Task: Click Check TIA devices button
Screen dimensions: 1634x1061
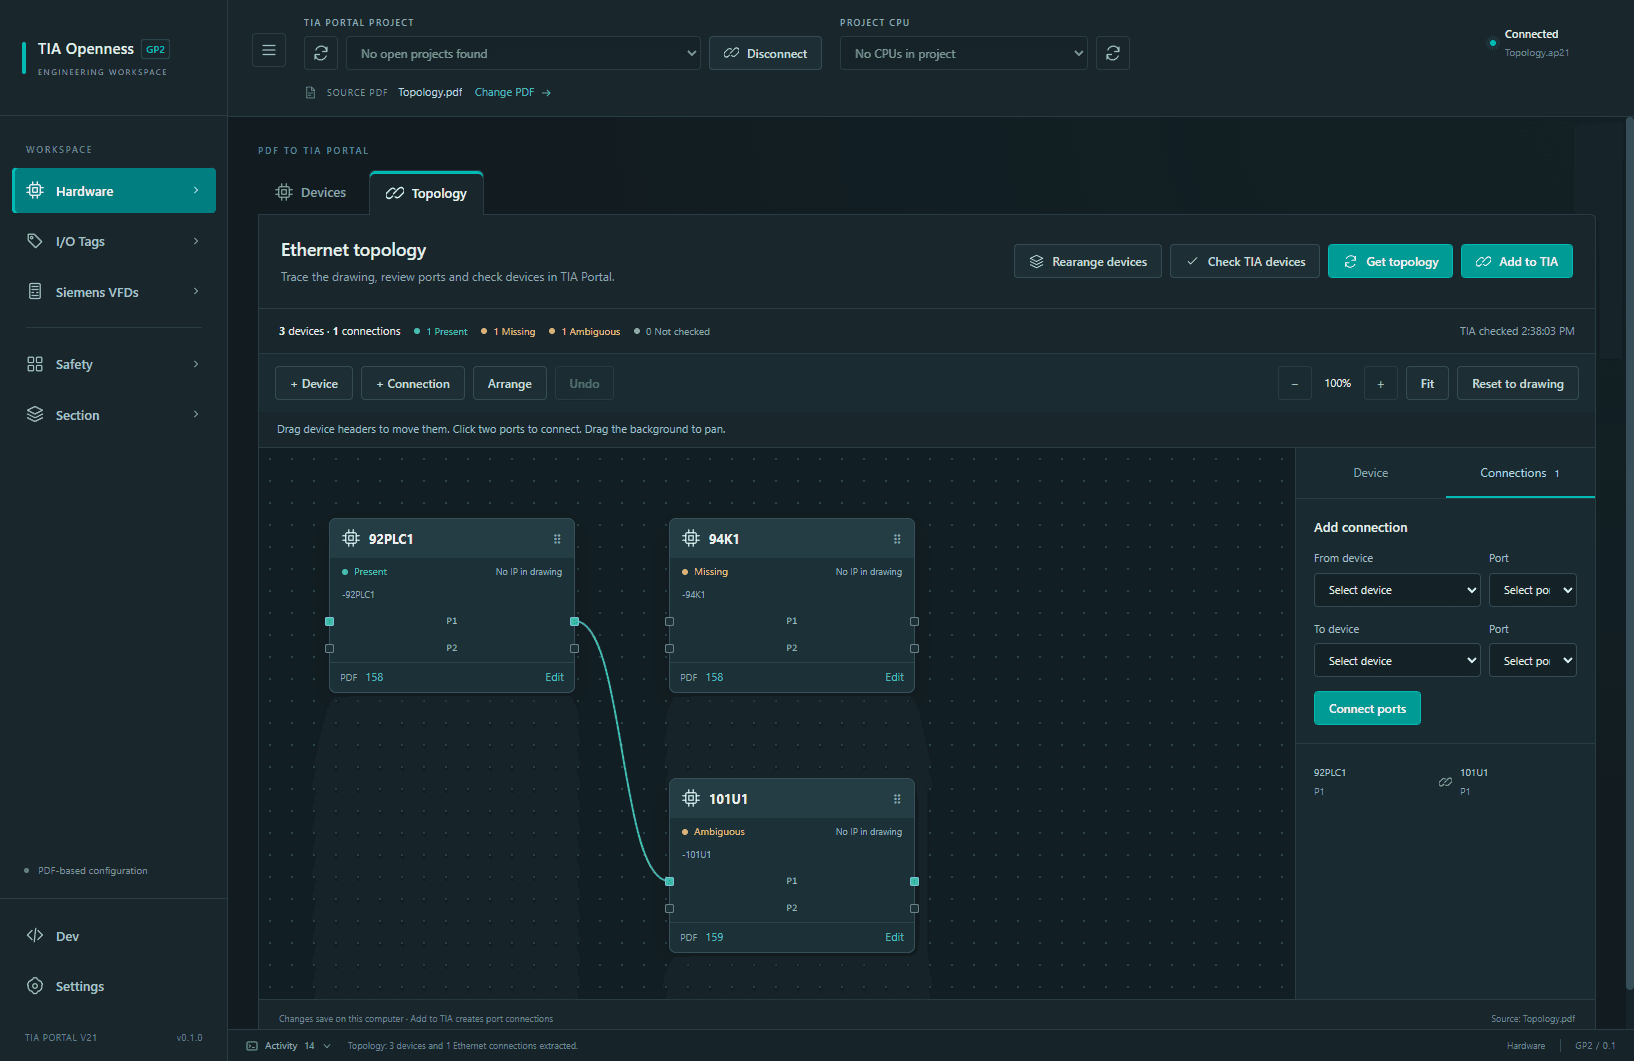Action: [1245, 261]
